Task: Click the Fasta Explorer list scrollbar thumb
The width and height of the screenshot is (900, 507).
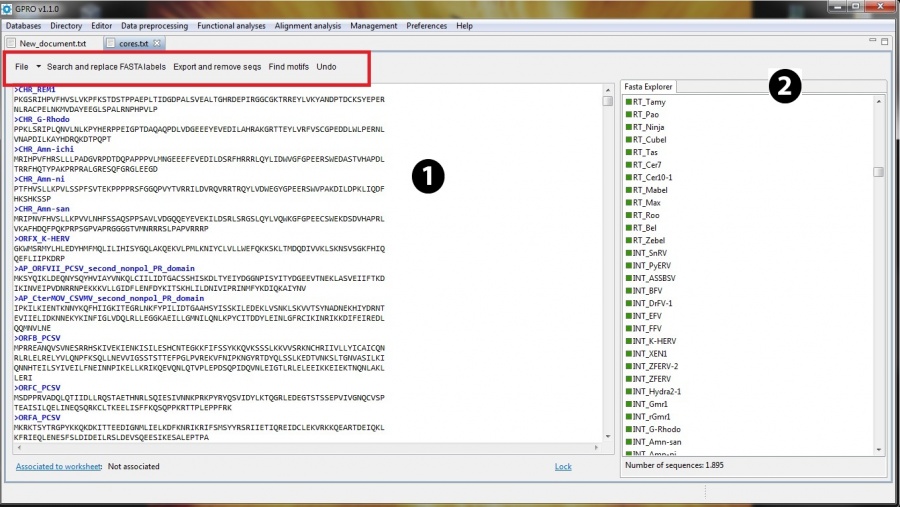Action: pyautogui.click(x=878, y=172)
